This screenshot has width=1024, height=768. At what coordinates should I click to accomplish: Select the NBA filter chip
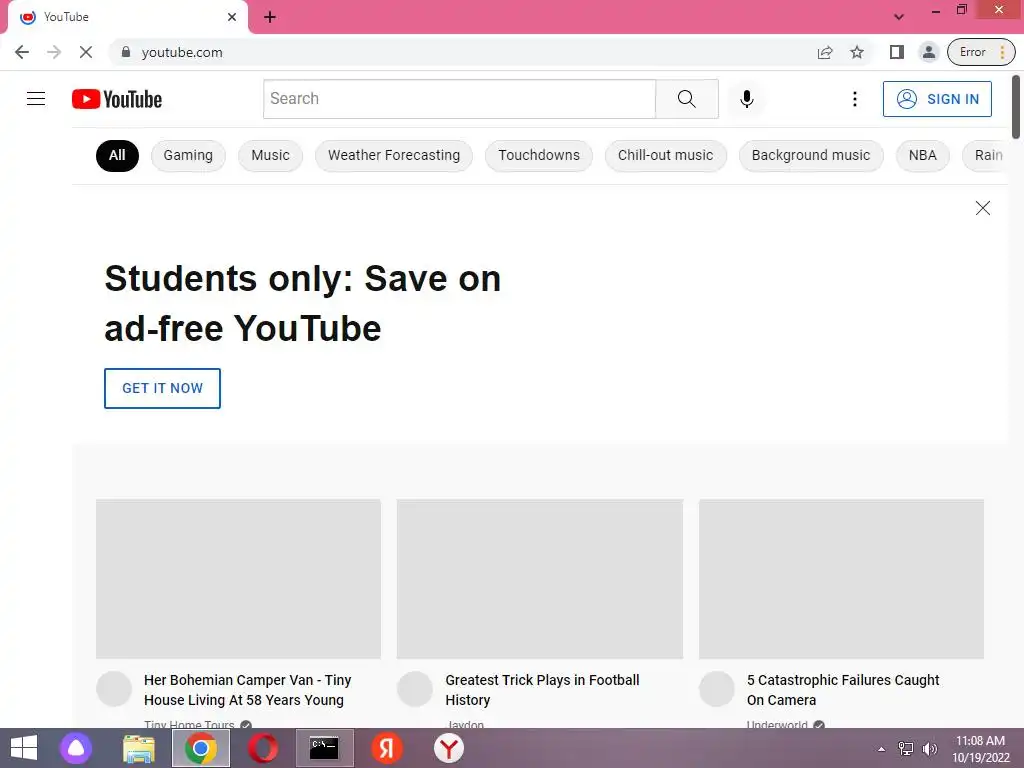922,155
